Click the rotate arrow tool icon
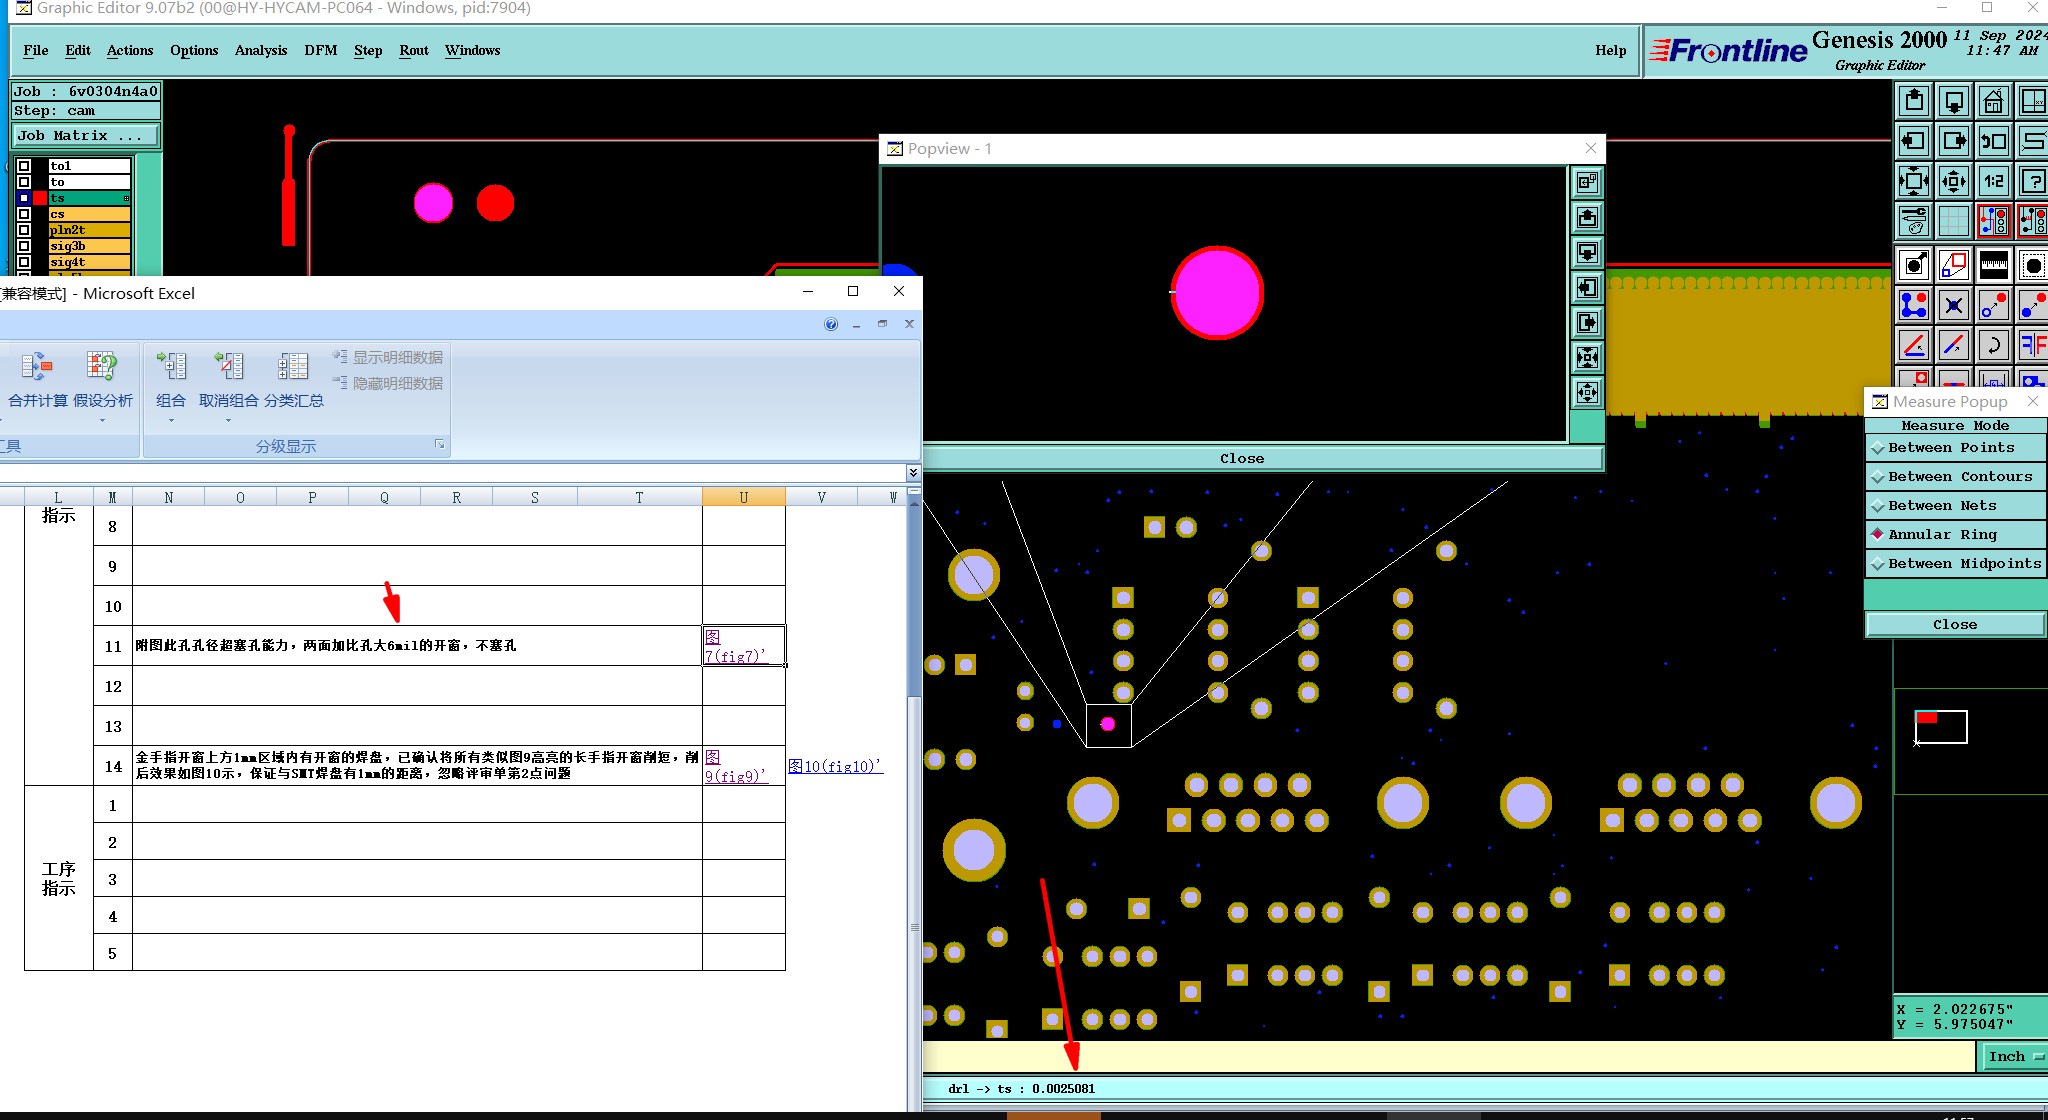2048x1120 pixels. pyautogui.click(x=1993, y=345)
